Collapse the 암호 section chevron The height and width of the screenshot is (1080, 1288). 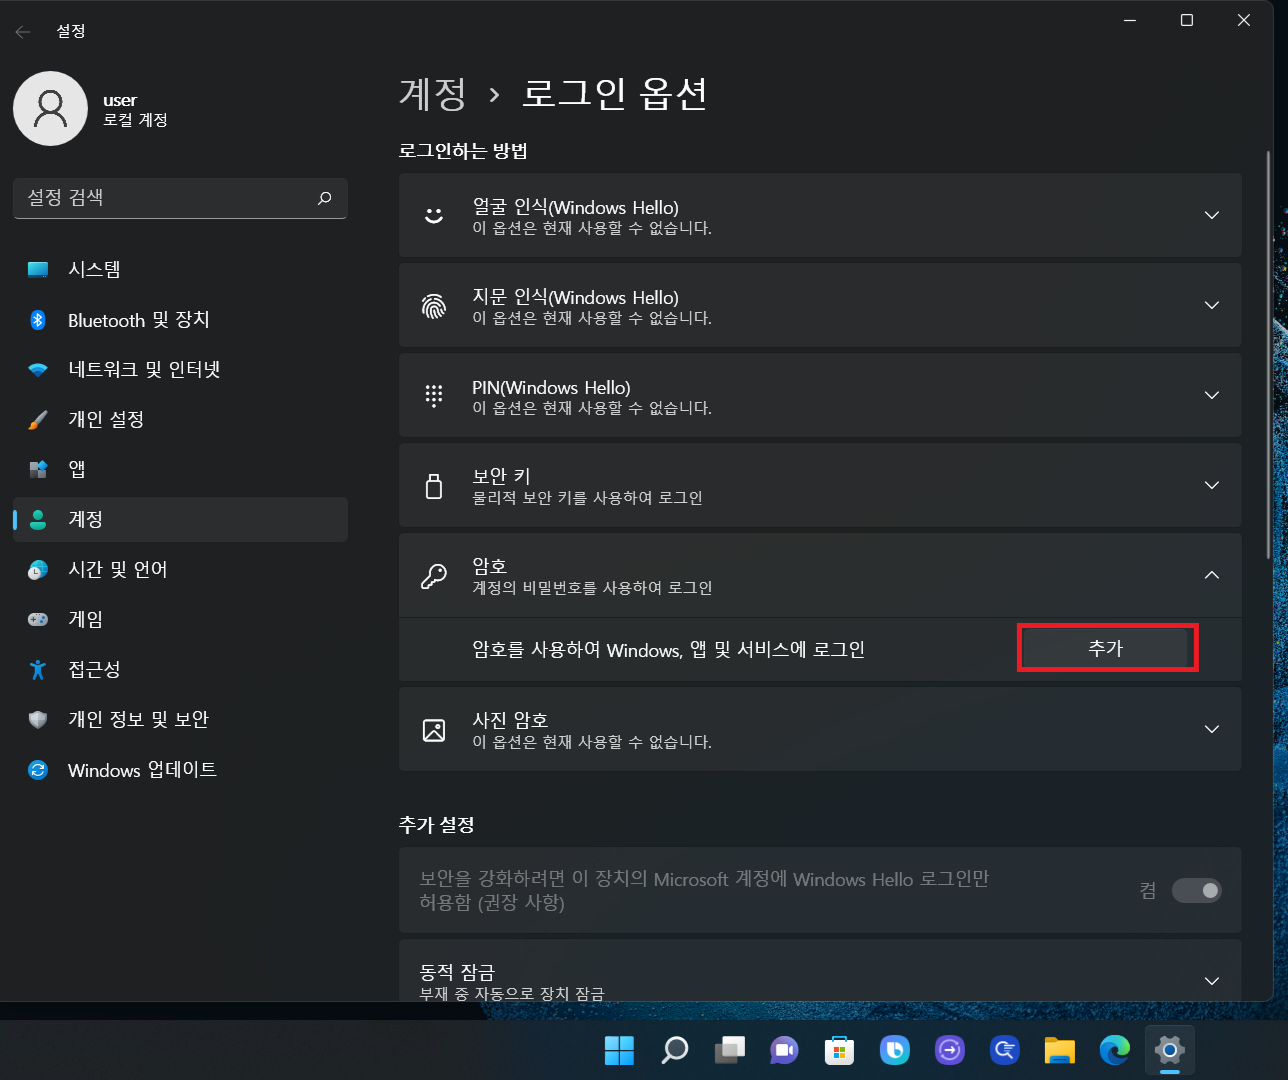pos(1212,576)
